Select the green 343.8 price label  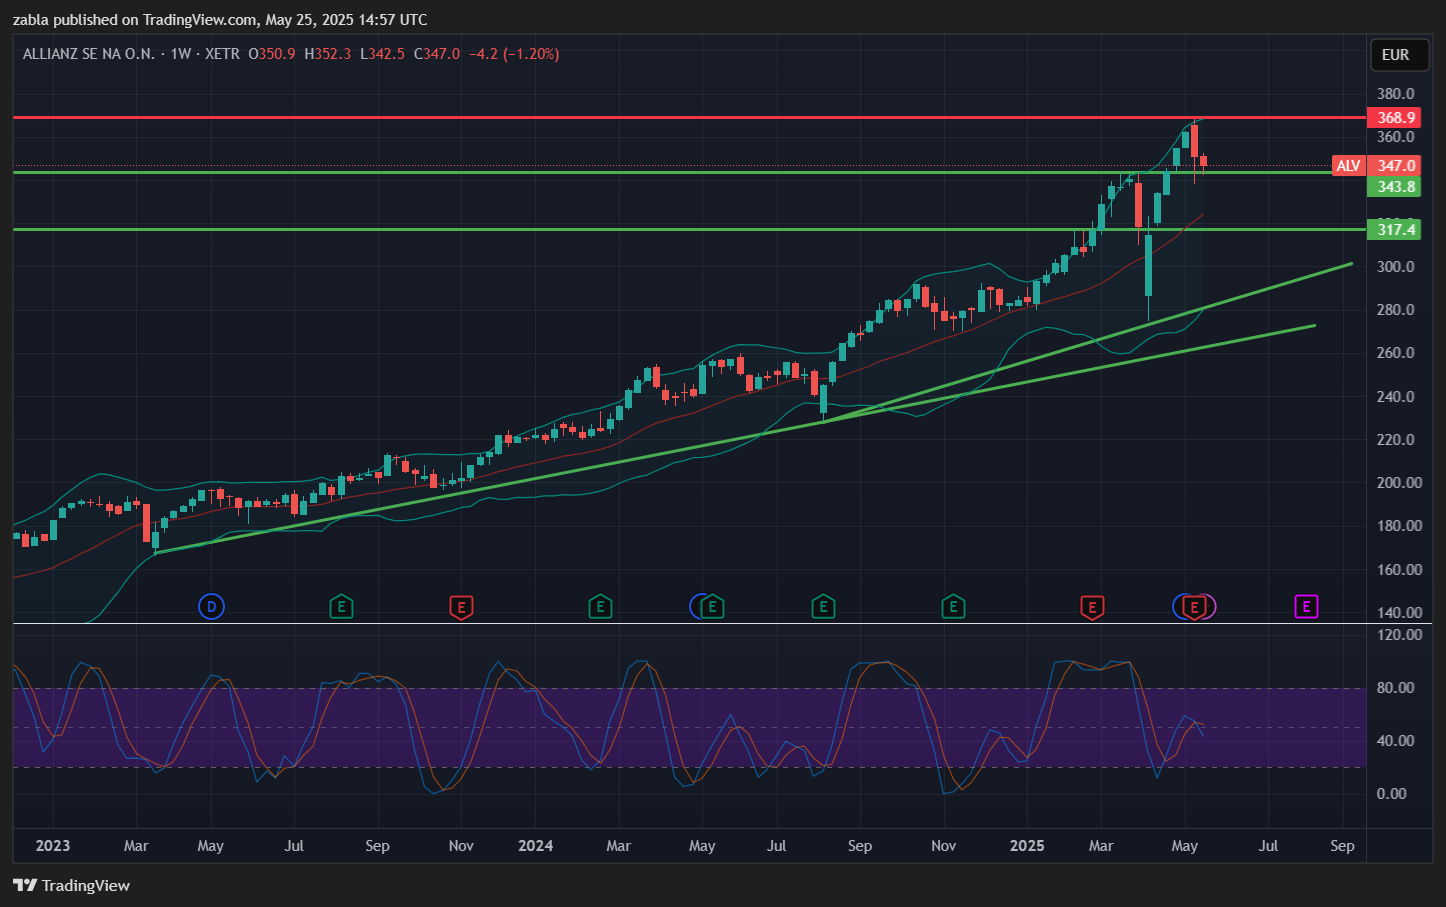coord(1395,187)
